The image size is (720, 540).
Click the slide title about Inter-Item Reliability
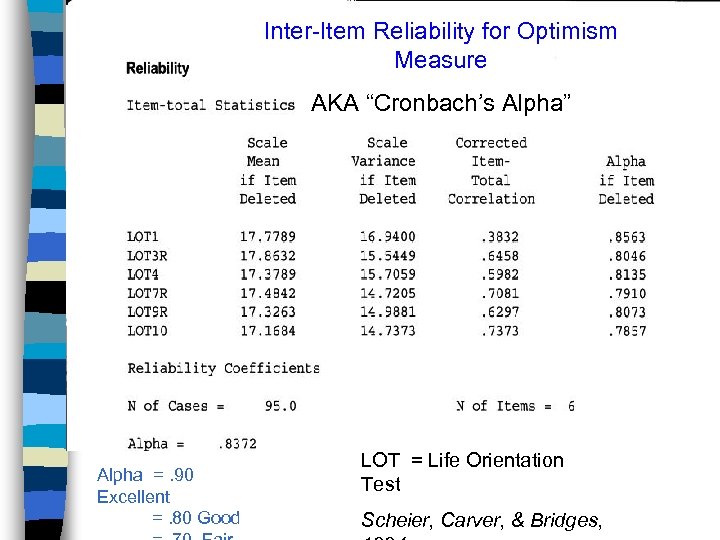440,45
